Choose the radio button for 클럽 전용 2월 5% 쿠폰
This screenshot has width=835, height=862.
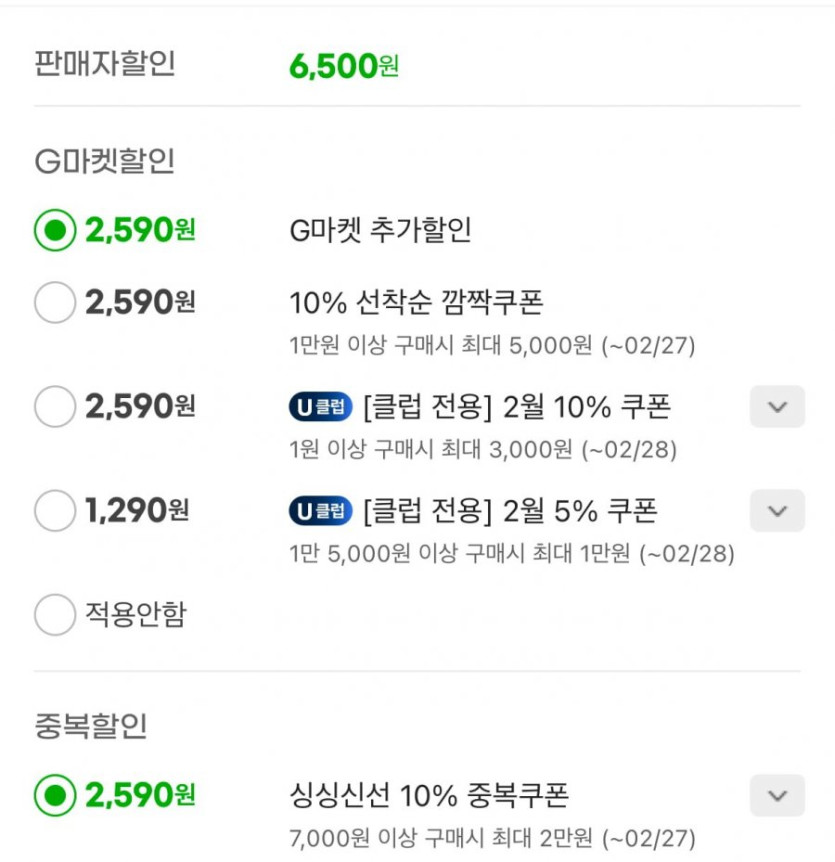[x=55, y=512]
